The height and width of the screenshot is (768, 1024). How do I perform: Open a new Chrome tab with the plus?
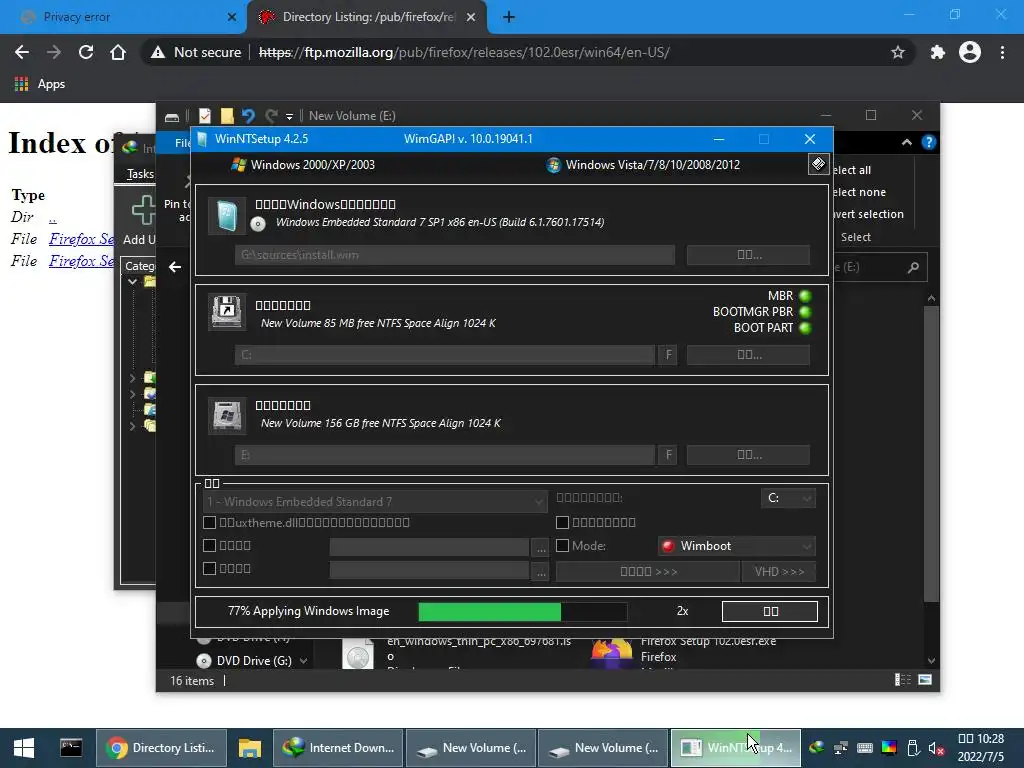coord(509,18)
